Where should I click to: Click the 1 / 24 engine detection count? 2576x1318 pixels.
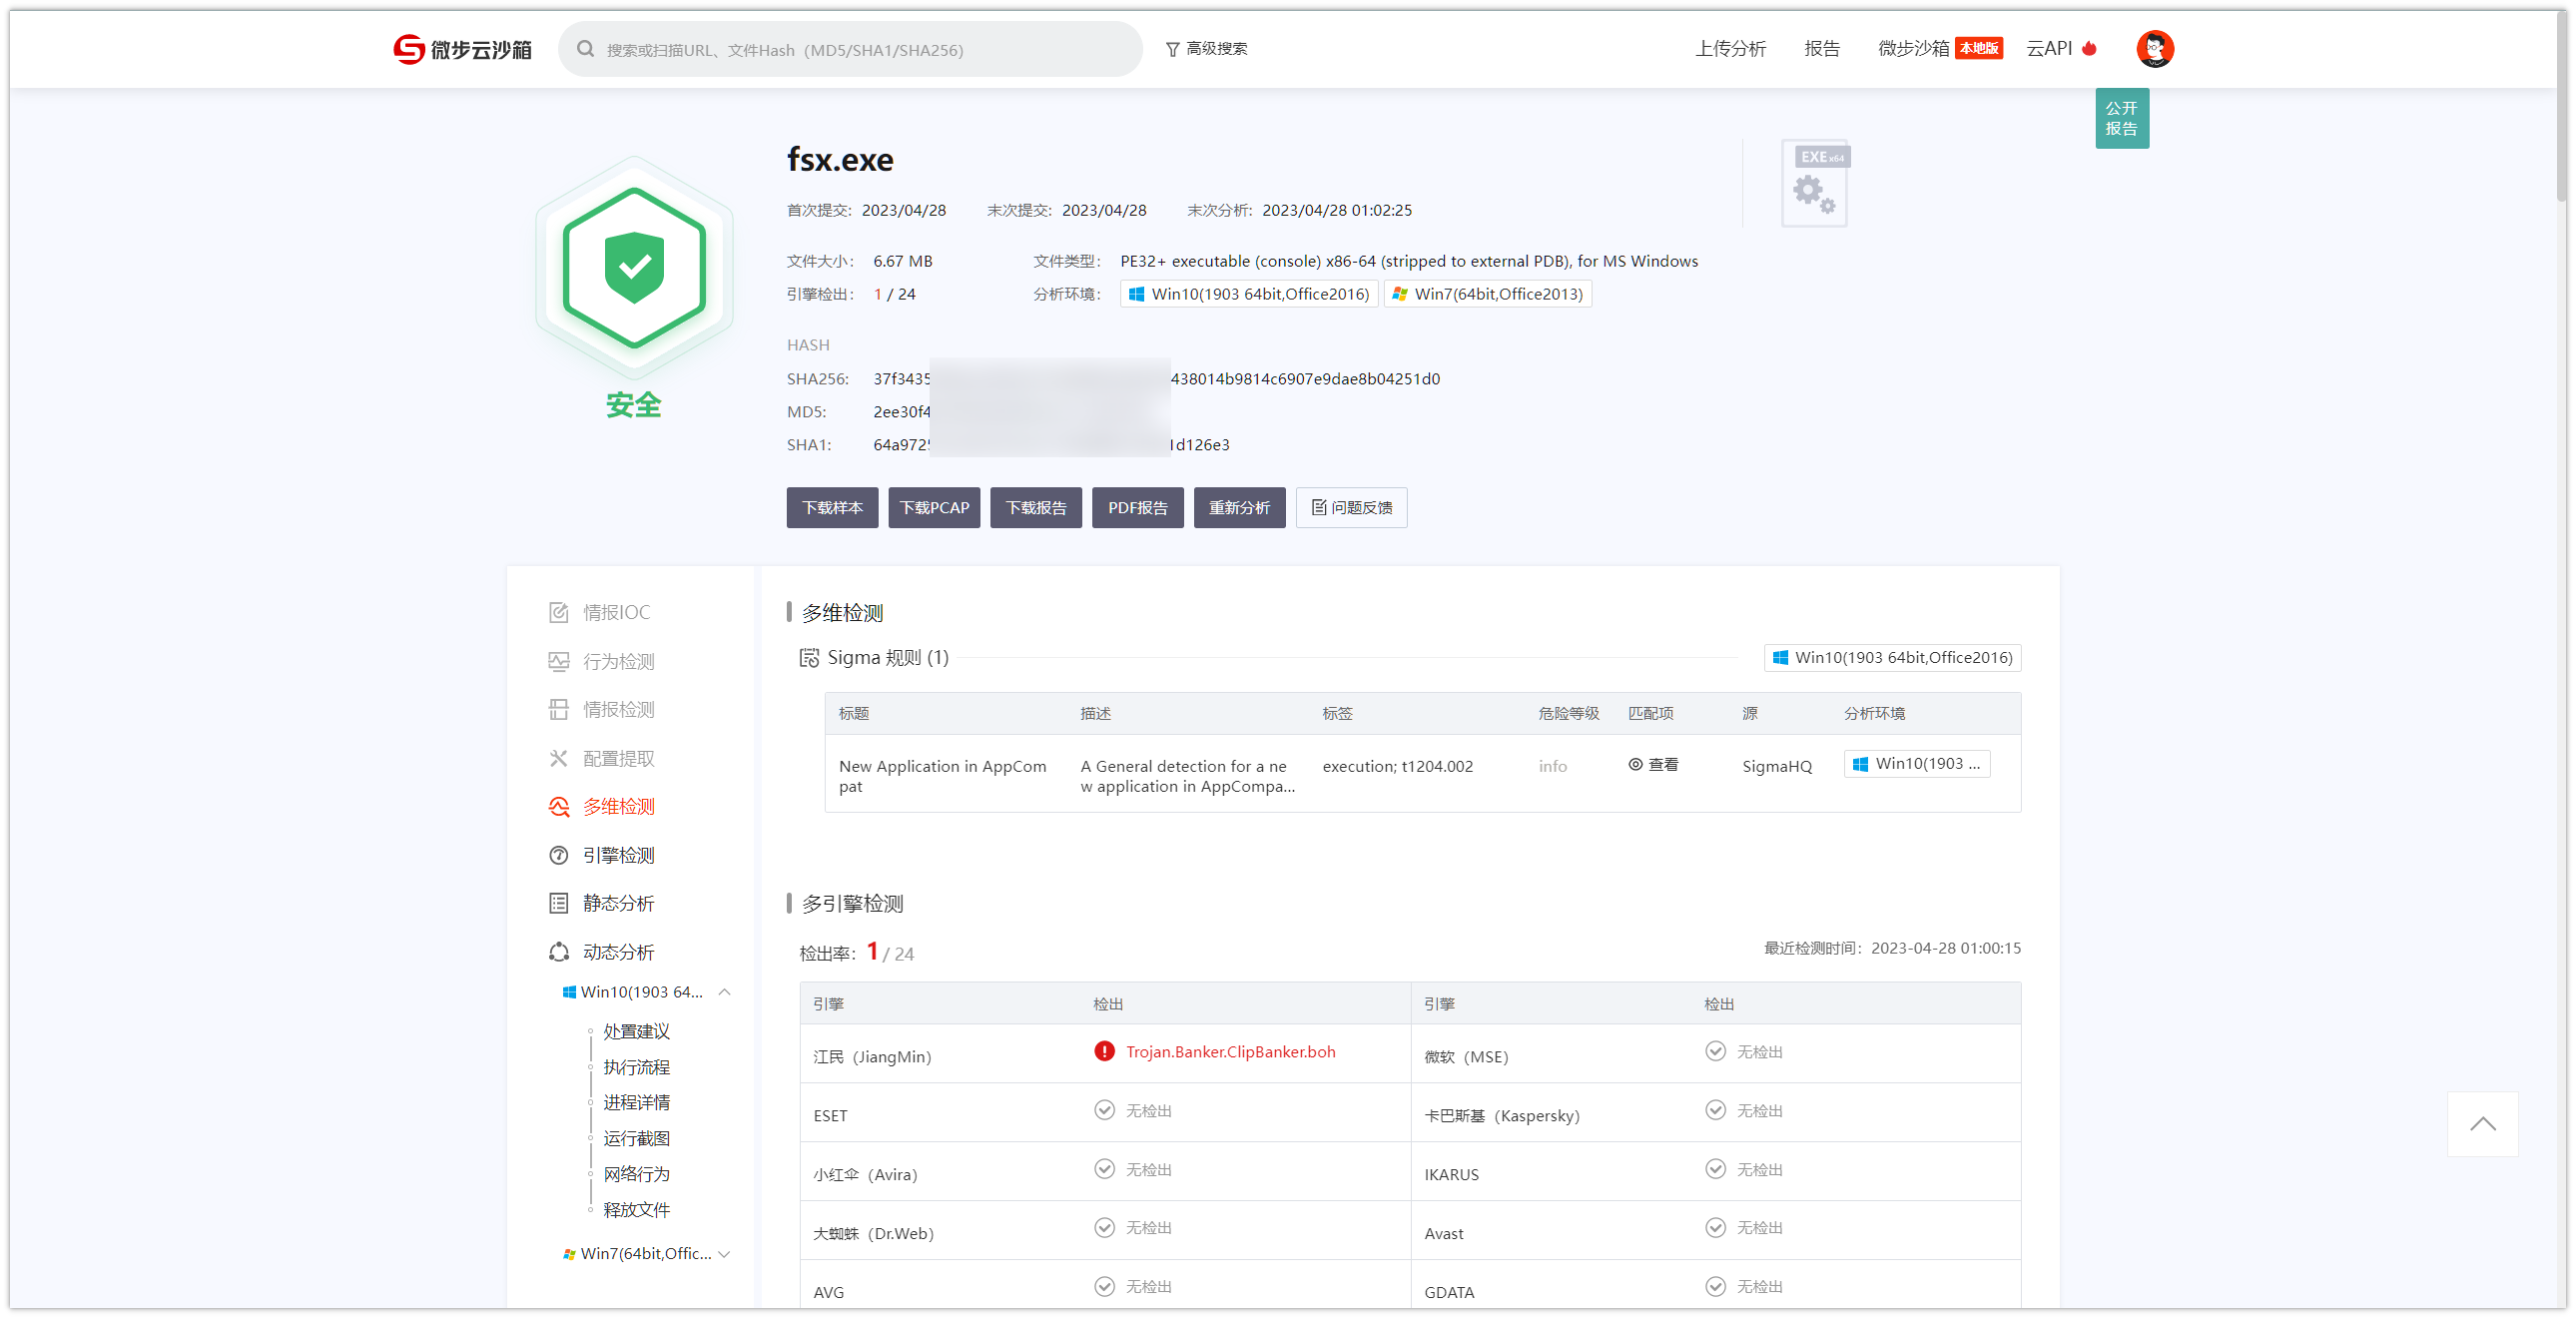894,294
